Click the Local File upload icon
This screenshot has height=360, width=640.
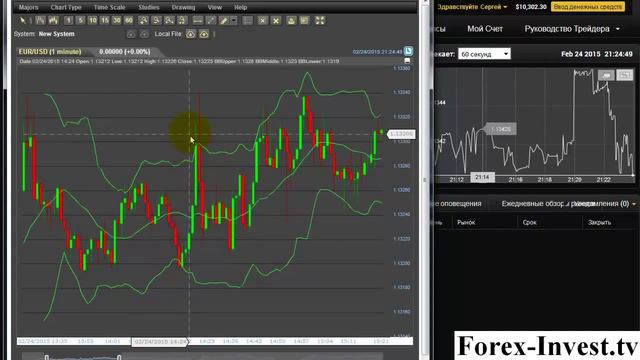tap(191, 34)
